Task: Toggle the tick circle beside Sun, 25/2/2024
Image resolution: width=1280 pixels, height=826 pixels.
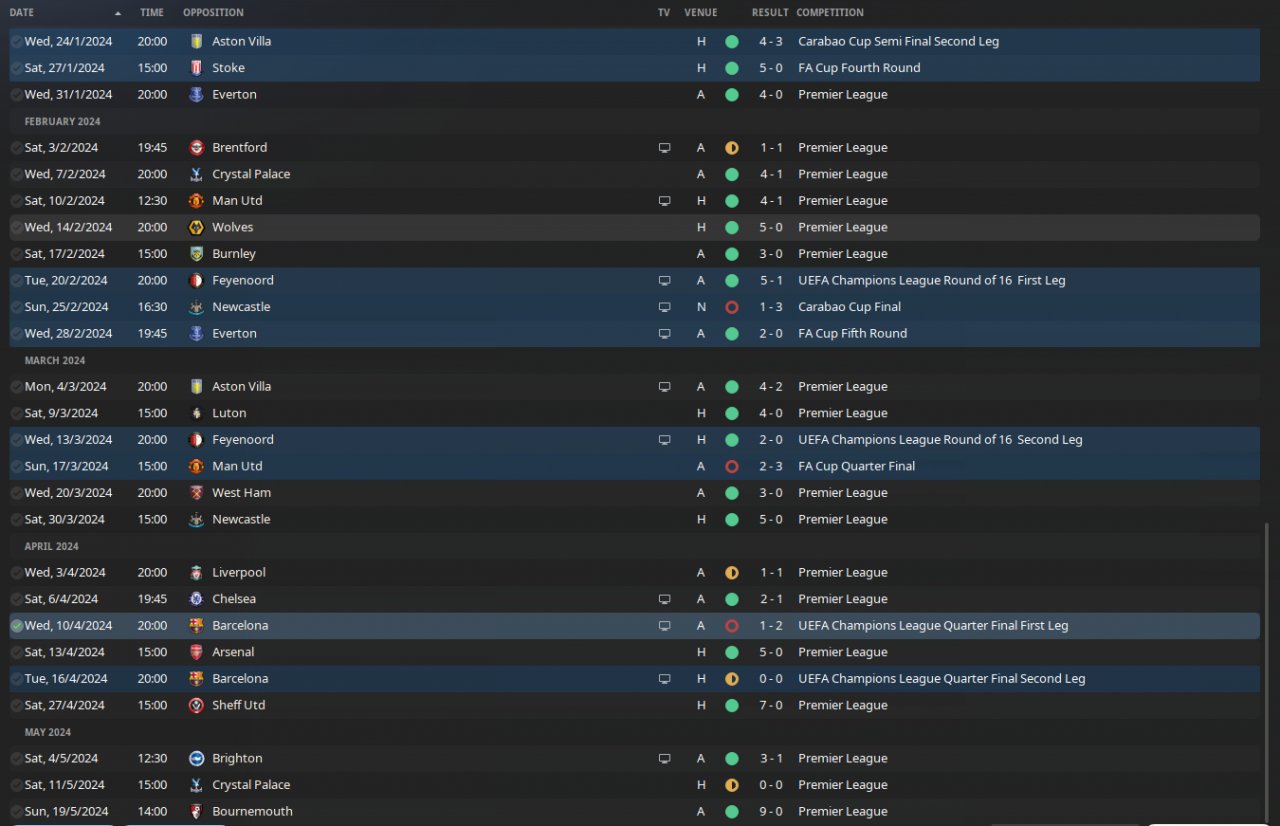Action: click(x=17, y=307)
